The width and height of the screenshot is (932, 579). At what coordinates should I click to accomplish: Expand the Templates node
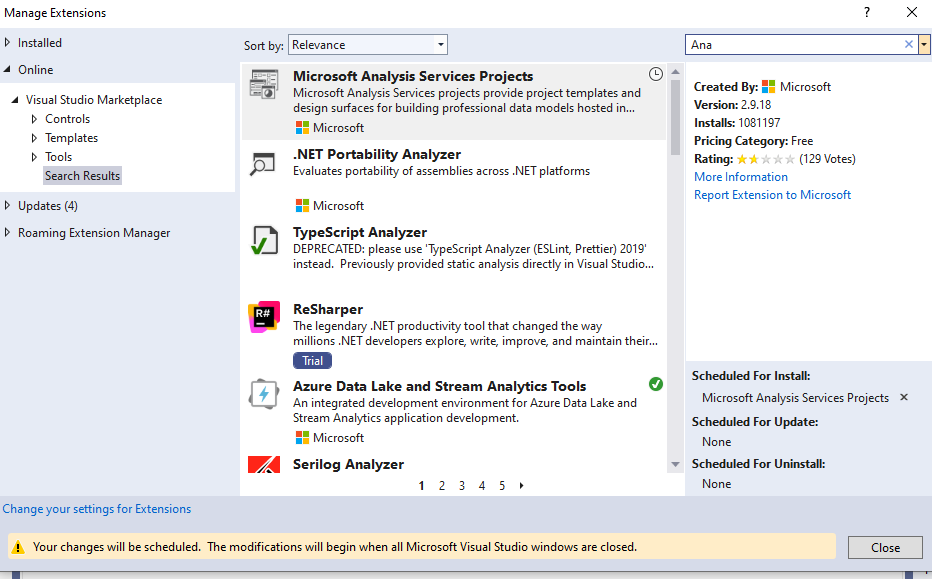34,138
